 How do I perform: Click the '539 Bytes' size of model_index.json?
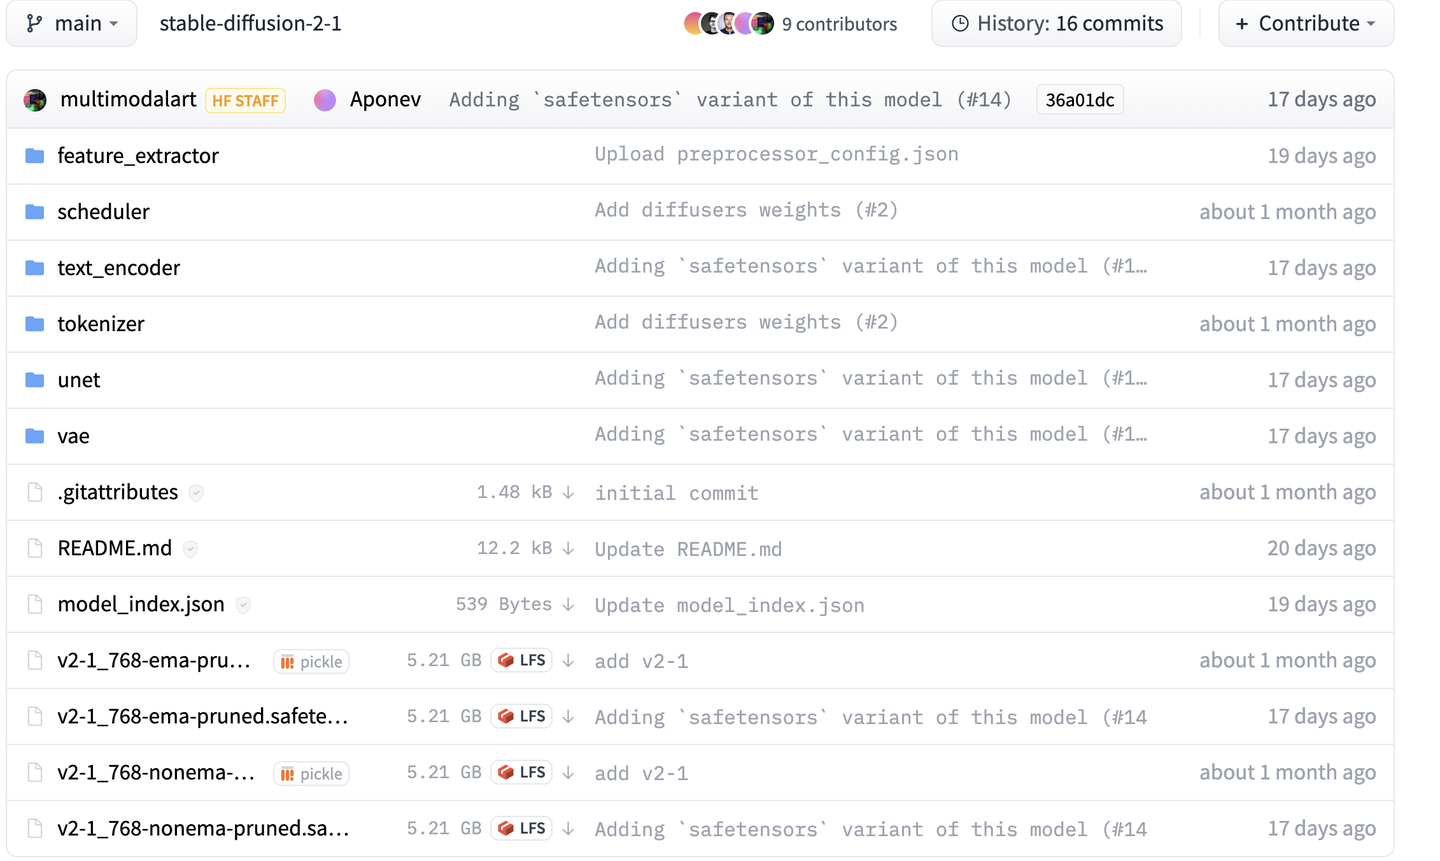504,604
